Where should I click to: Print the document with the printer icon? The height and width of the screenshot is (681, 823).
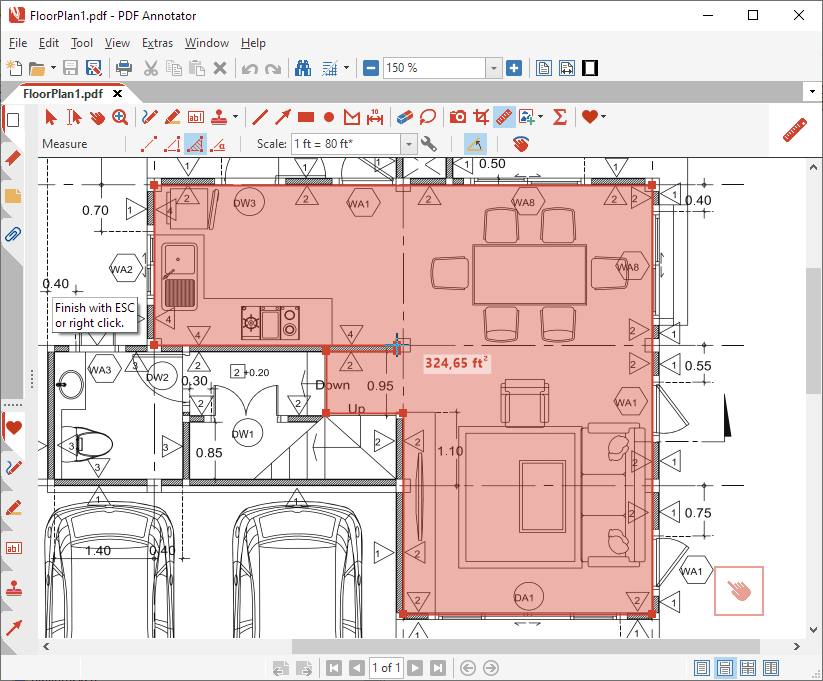tap(124, 68)
